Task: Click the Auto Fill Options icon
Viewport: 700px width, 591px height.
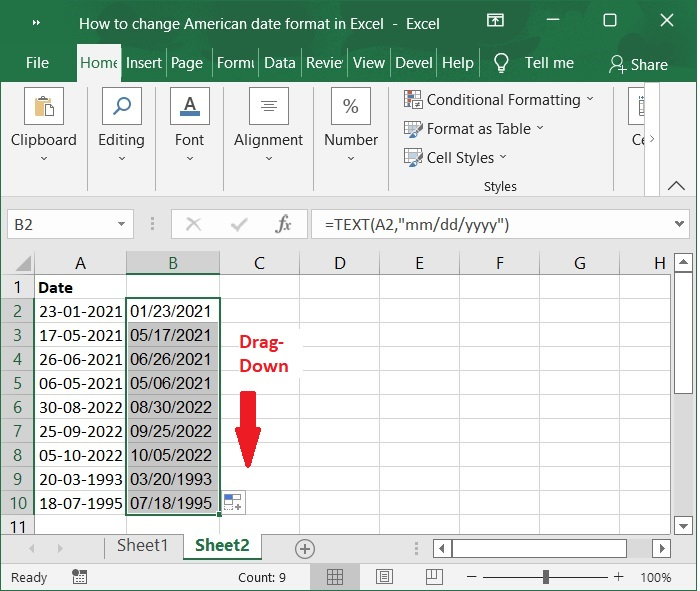Action: tap(233, 503)
